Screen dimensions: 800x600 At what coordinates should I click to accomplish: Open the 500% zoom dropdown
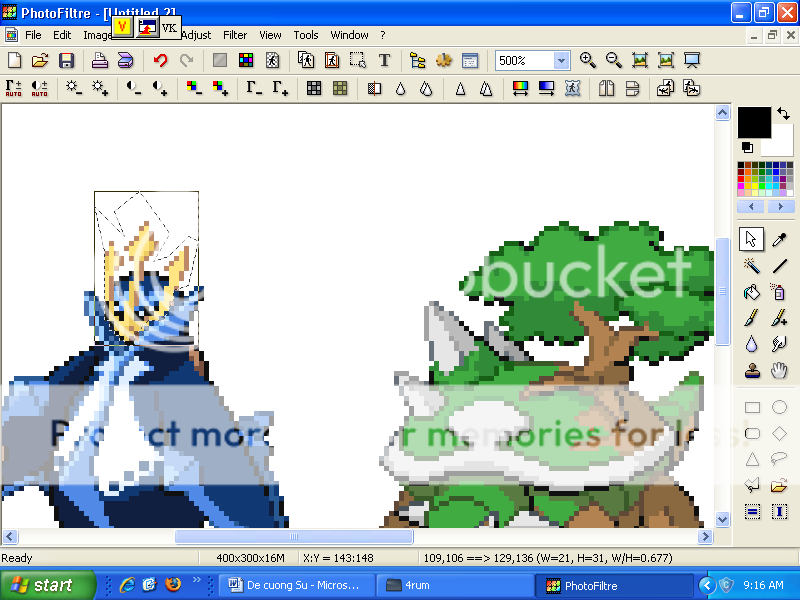(561, 61)
